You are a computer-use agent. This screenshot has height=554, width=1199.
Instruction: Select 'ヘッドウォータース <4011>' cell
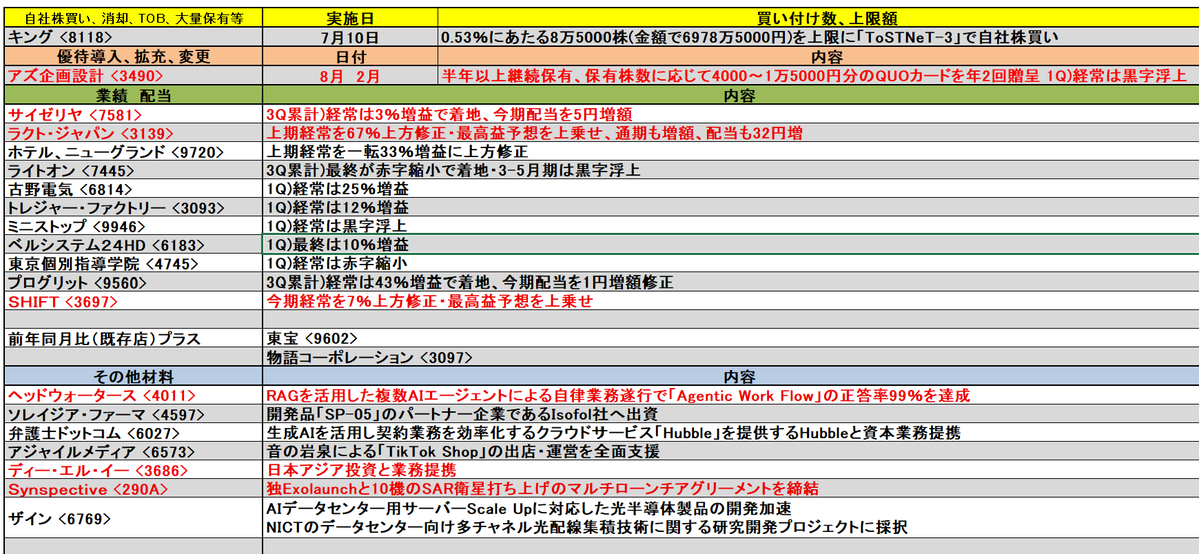[134, 396]
